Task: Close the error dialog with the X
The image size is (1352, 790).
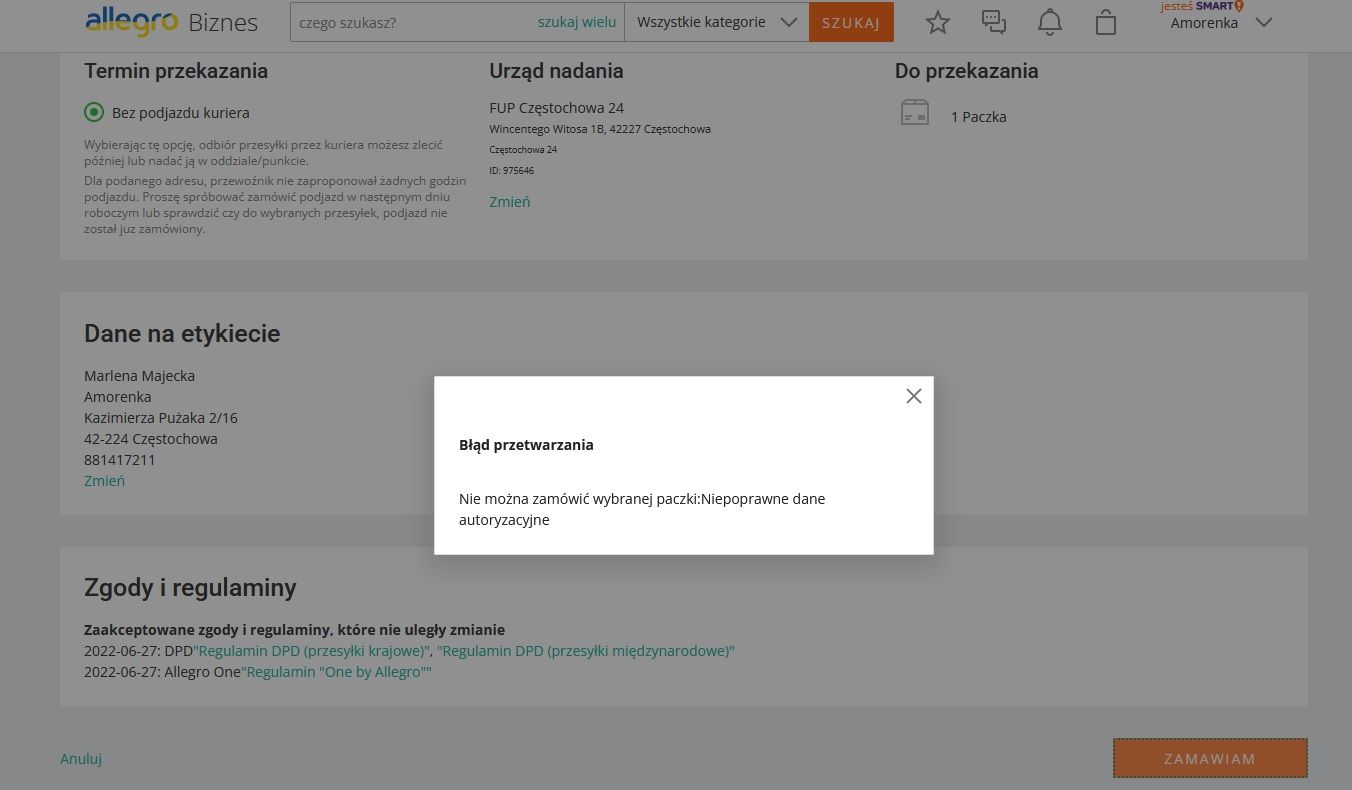Action: coord(913,396)
